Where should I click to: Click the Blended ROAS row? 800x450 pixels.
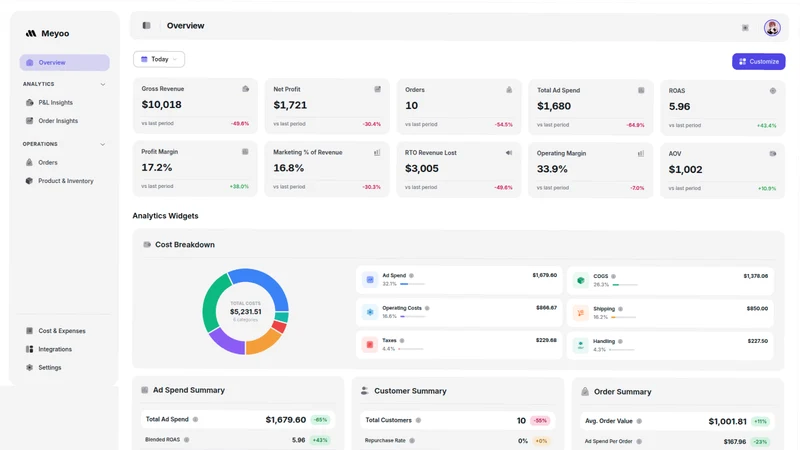237,440
